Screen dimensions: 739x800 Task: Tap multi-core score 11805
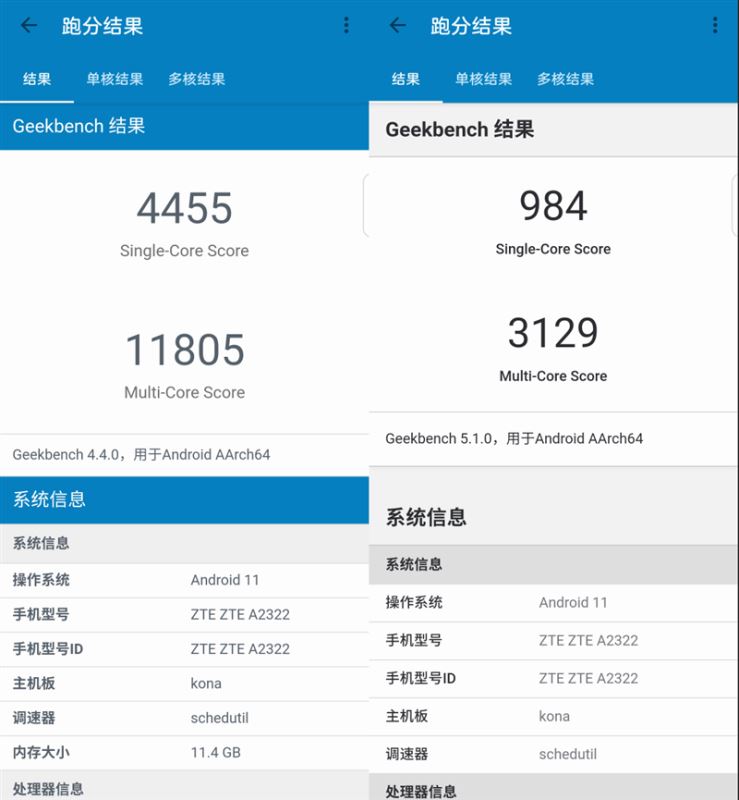(x=184, y=350)
